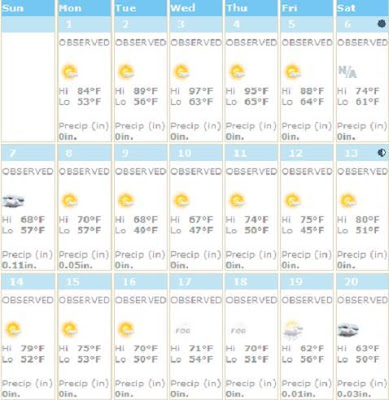This screenshot has width=389, height=400.
Task: Click the Hi 95°F reading on day 4
Action: pyautogui.click(x=247, y=91)
